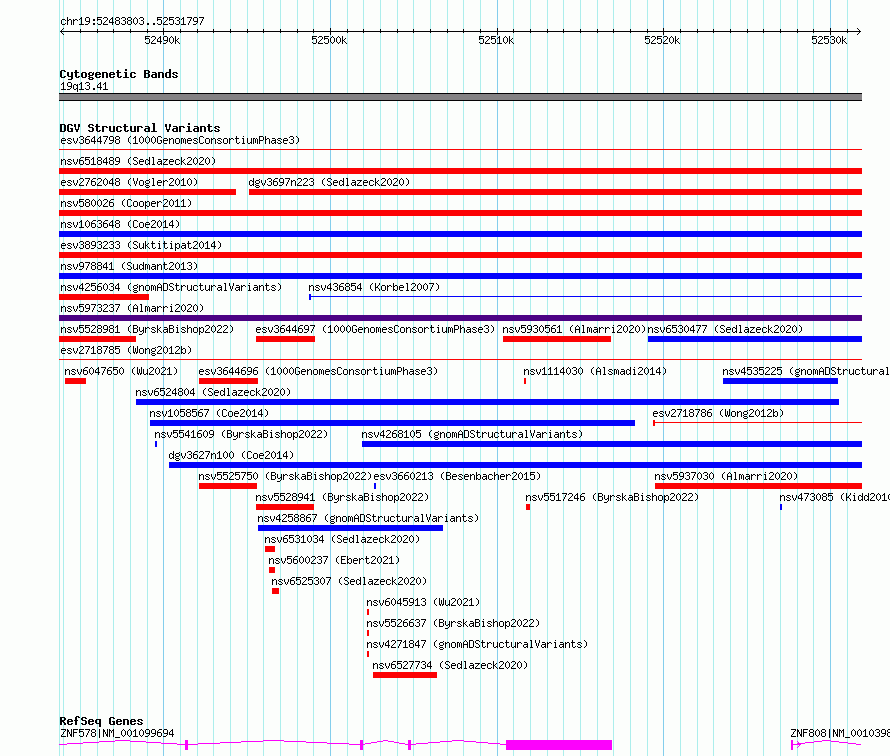890x756 pixels.
Task: Click the 52530k ruler tick label
Action: pyautogui.click(x=829, y=40)
